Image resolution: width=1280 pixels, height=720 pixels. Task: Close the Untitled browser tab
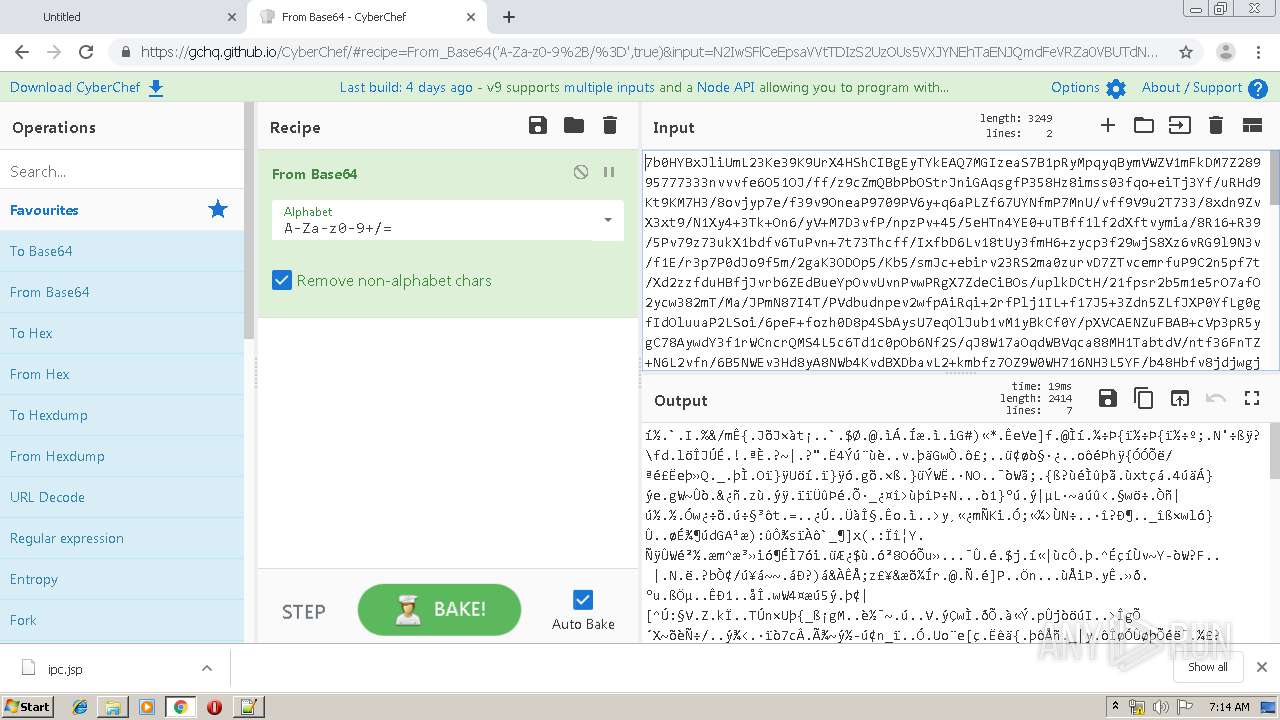coord(232,17)
